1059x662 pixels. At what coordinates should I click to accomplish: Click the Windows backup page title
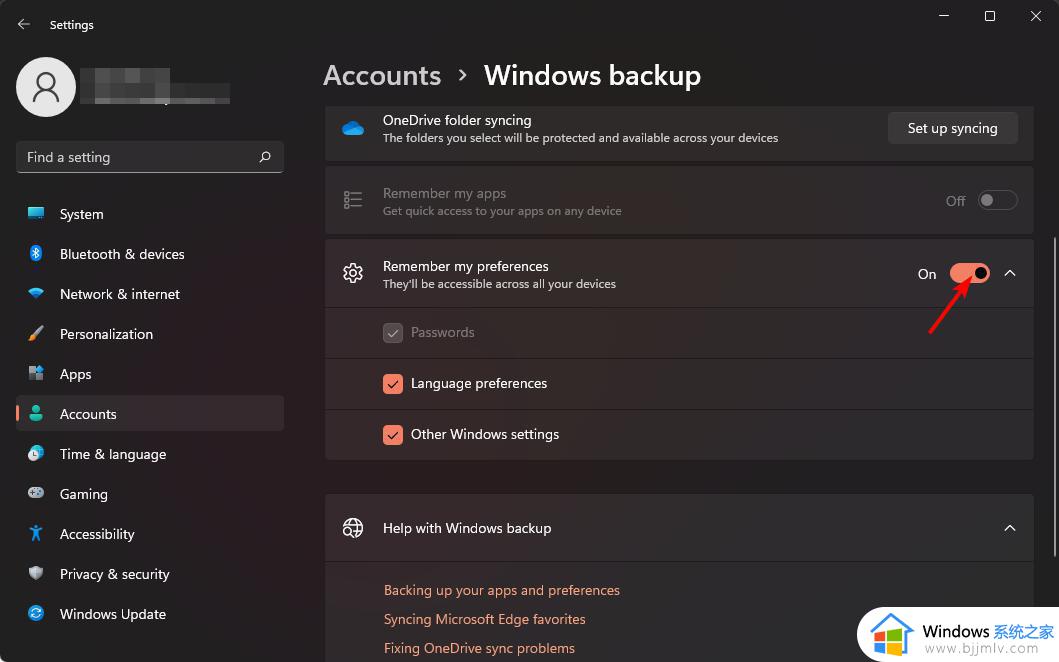point(592,75)
